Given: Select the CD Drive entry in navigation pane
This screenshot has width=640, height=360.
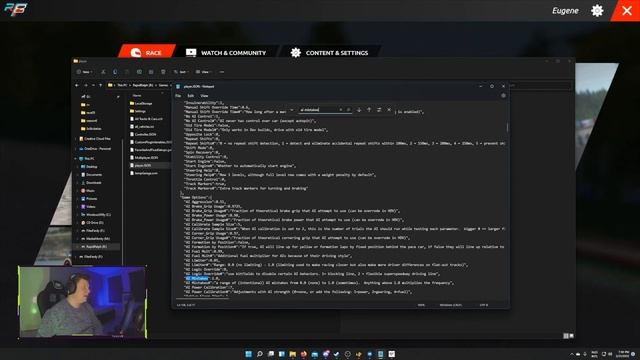Looking at the screenshot, I should (92, 222).
